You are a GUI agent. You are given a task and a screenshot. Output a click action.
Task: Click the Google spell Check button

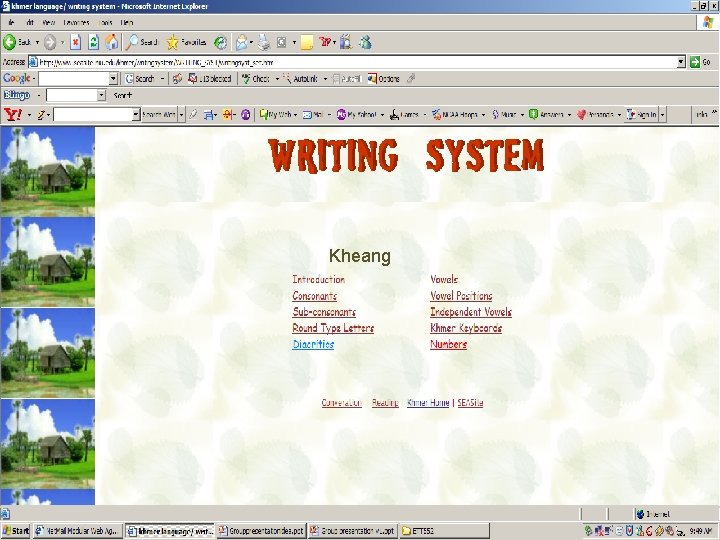(256, 79)
